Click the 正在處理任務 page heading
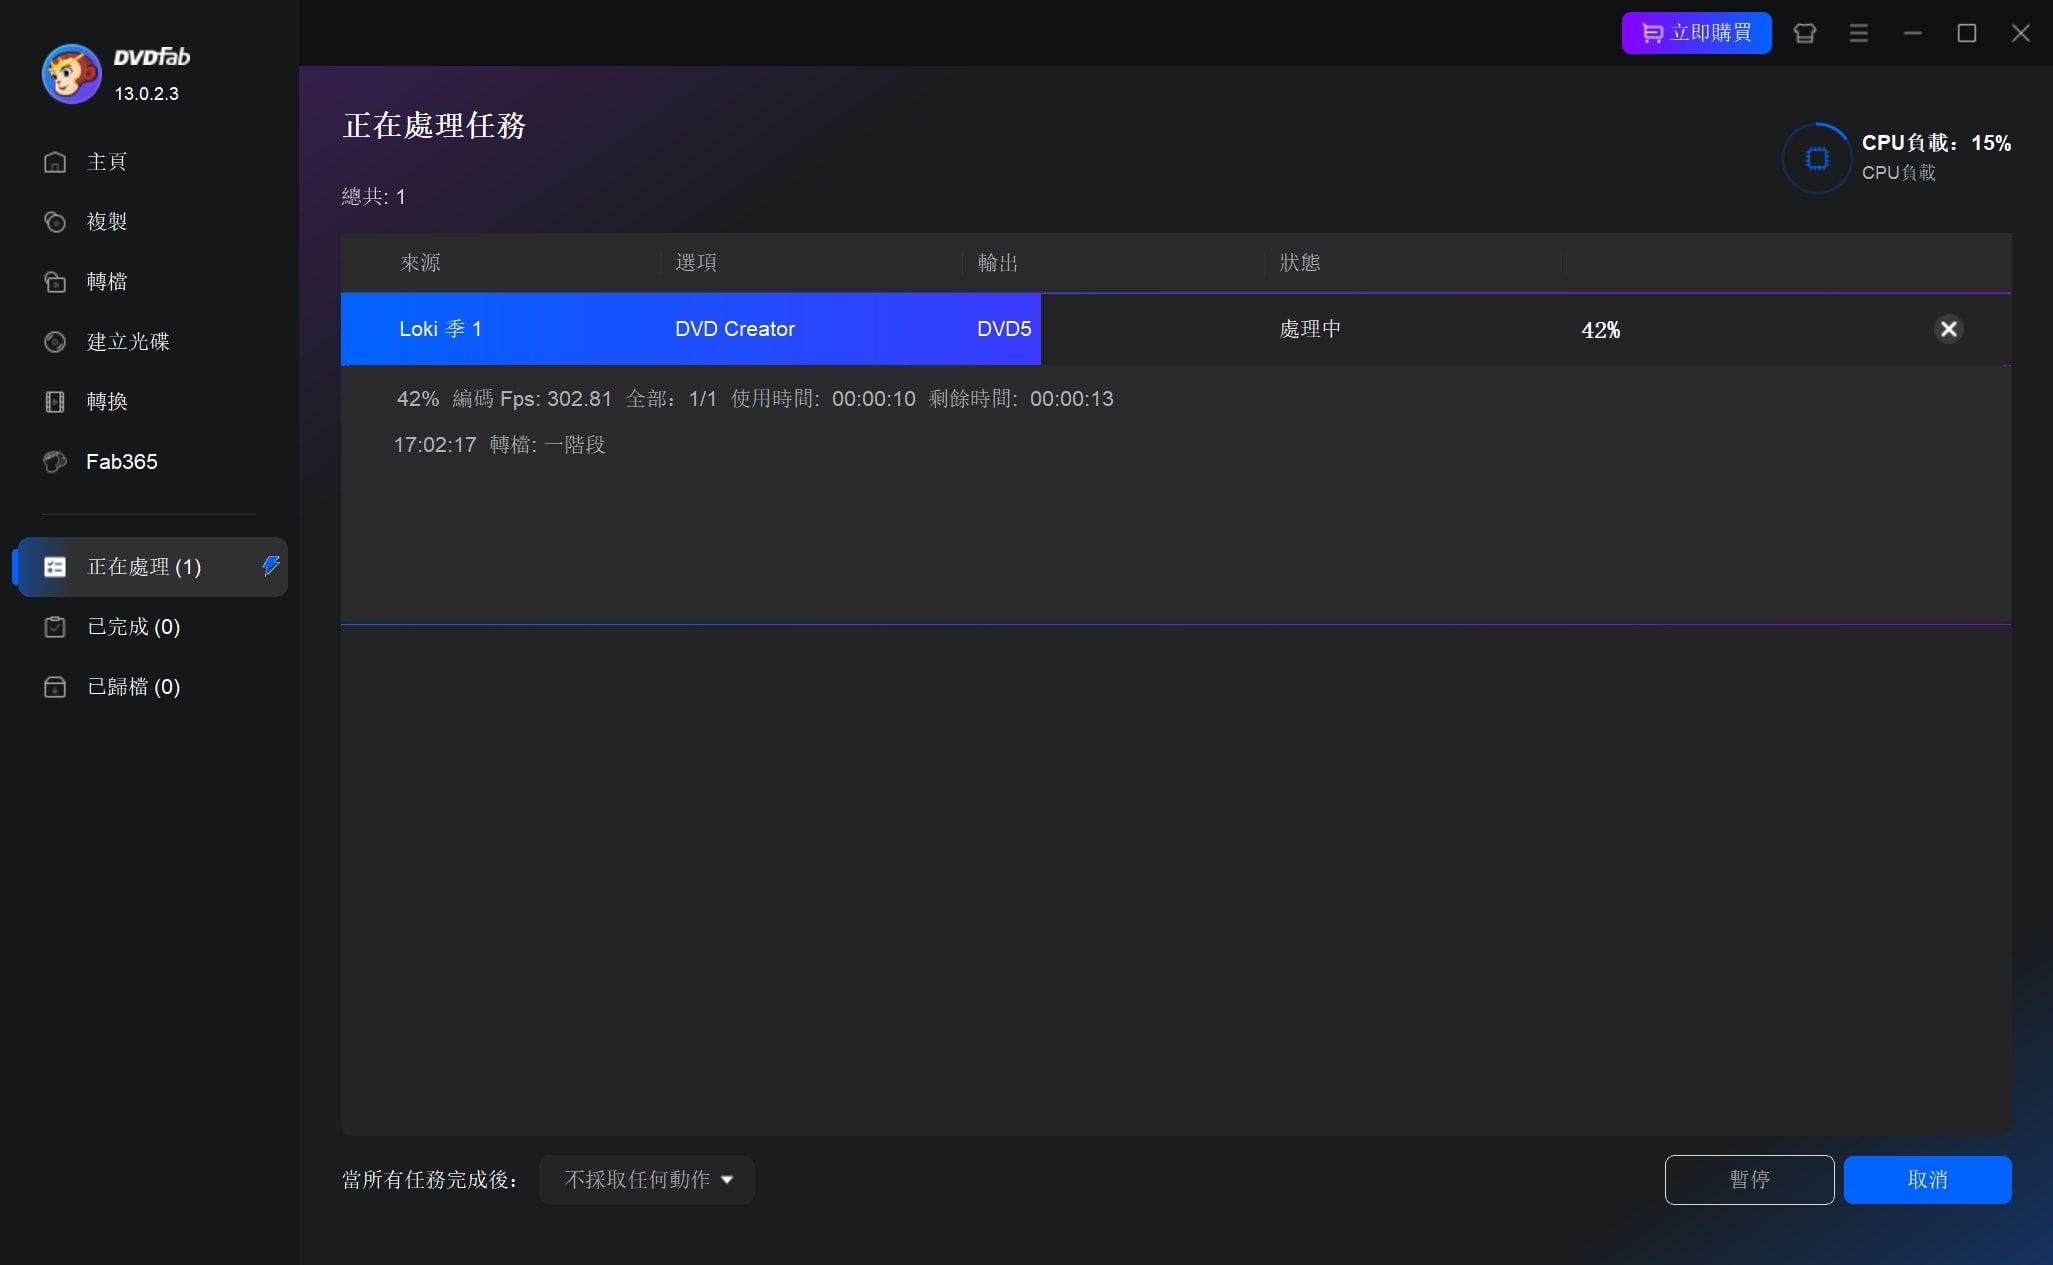 point(434,126)
